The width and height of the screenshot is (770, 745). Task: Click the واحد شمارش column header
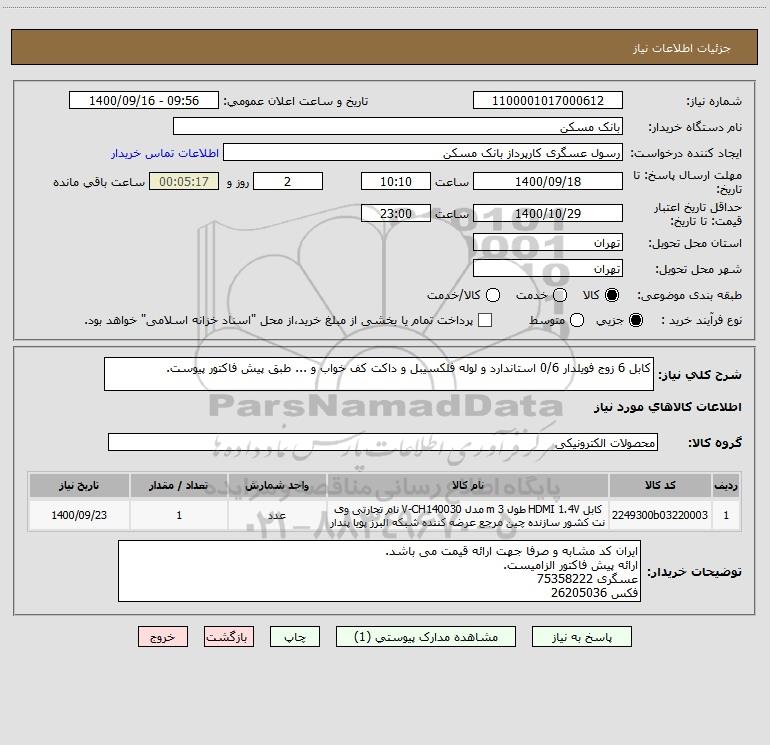coord(277,485)
